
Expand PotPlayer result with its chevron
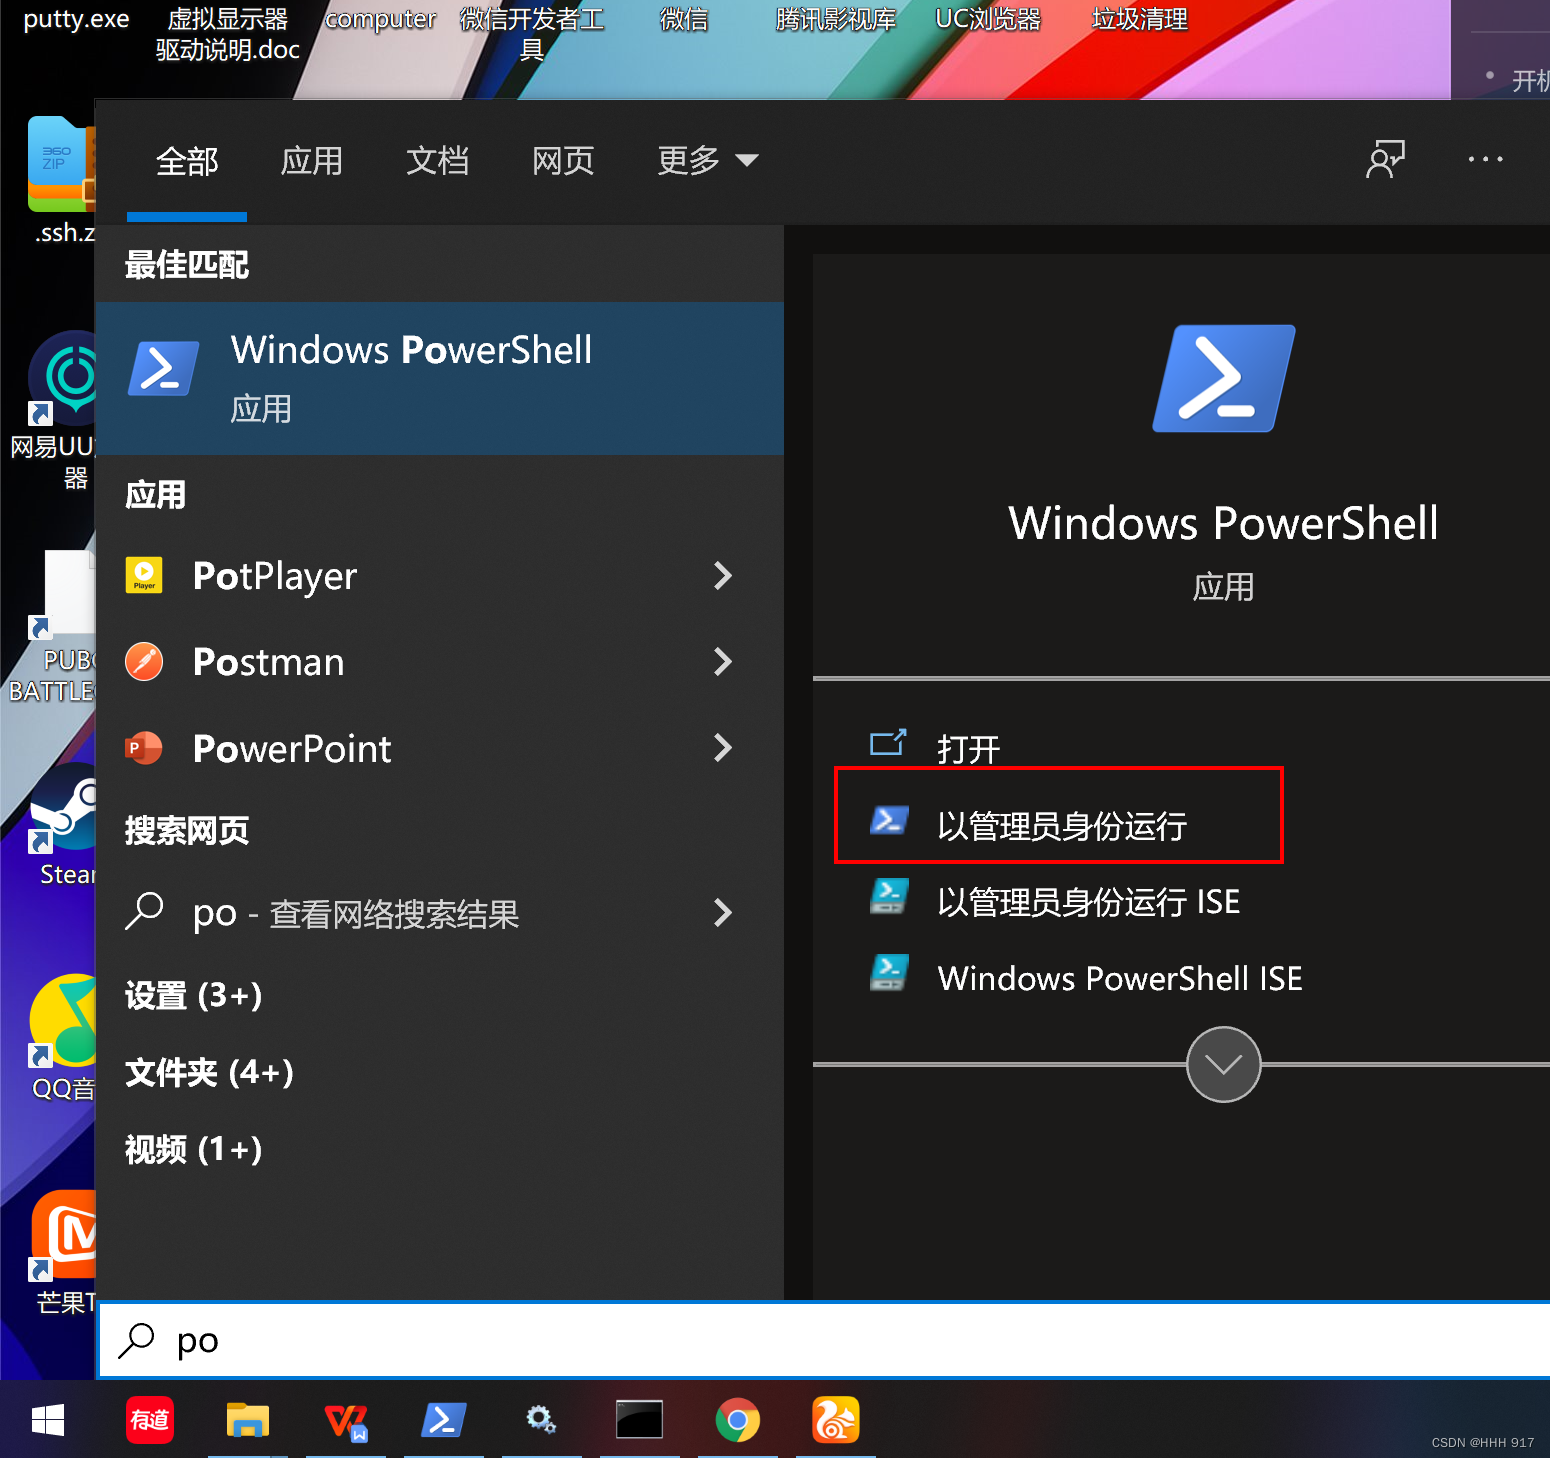coord(723,576)
